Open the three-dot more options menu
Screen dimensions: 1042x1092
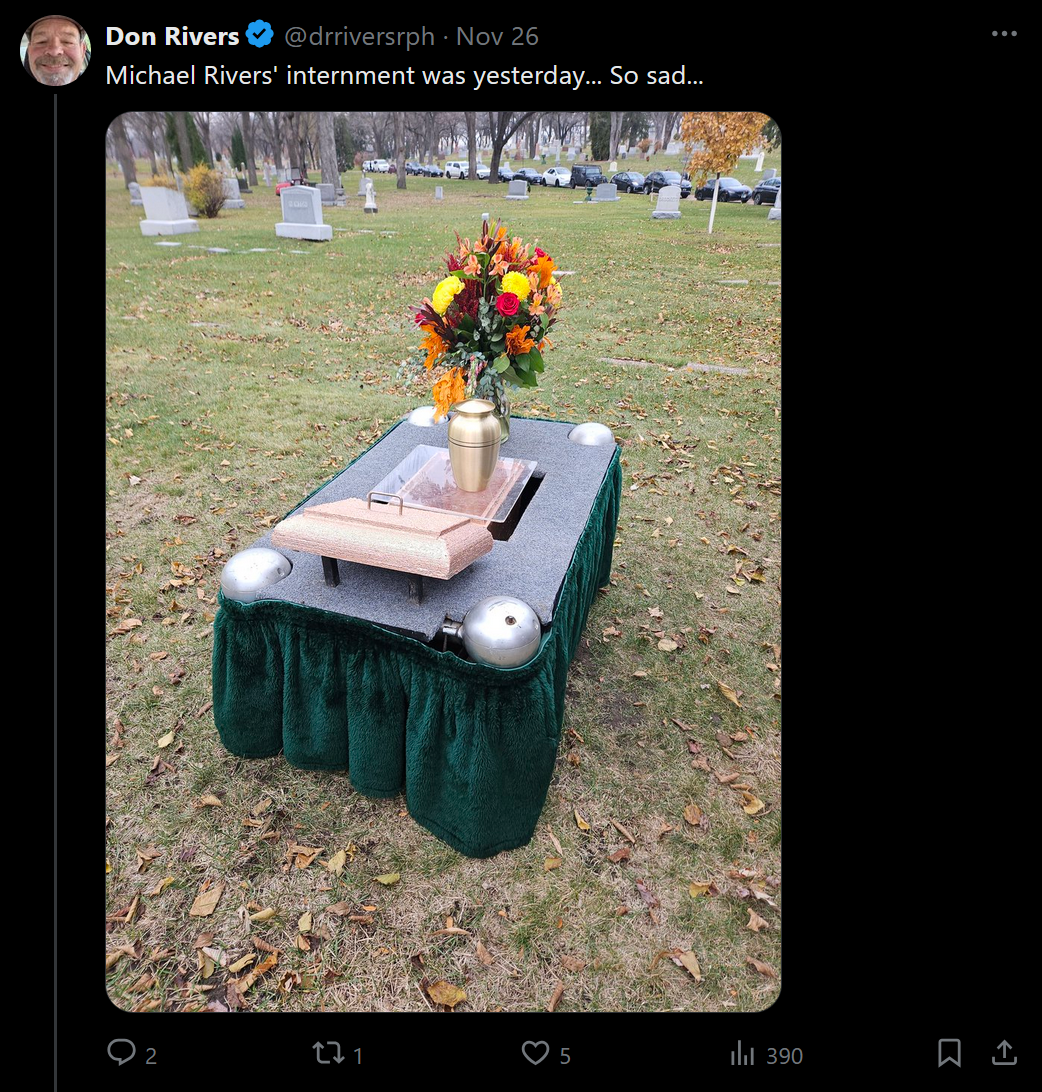pos(1004,33)
